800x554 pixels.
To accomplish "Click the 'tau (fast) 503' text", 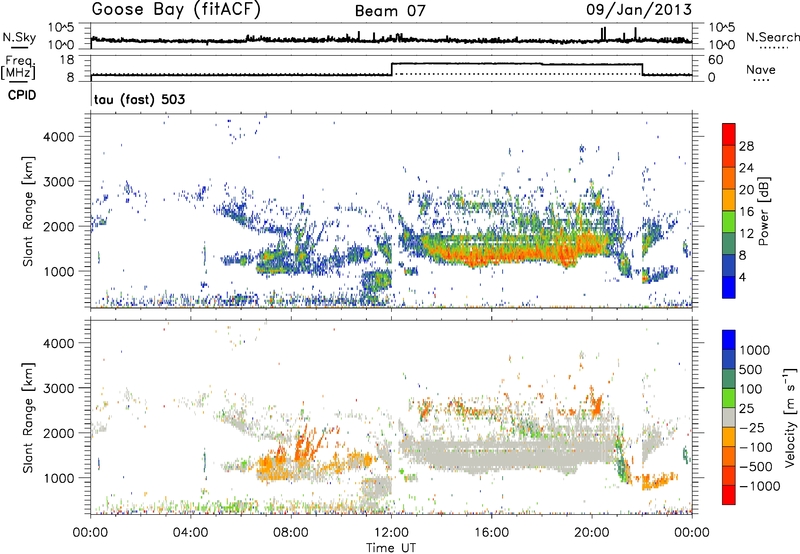I will 139,99.
